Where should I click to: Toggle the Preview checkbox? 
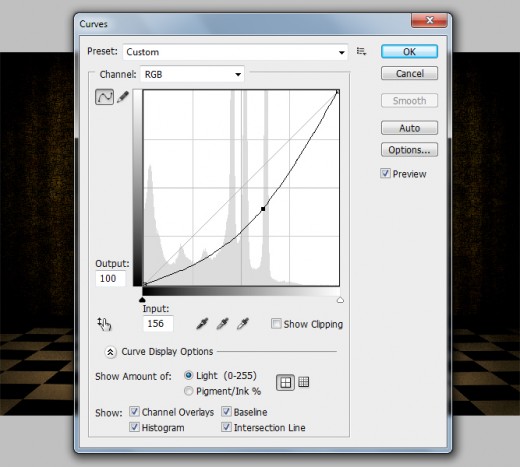click(385, 173)
